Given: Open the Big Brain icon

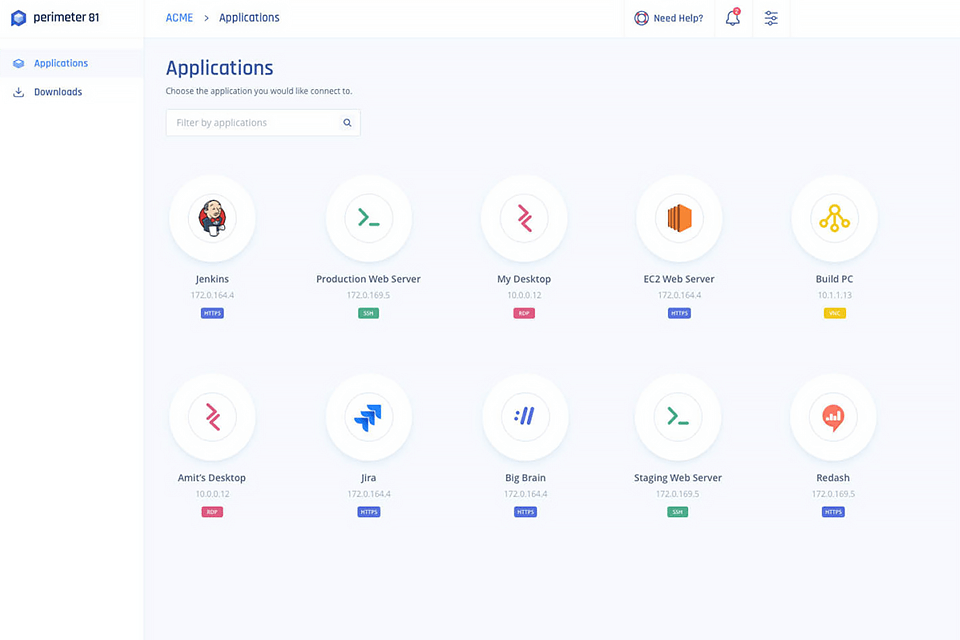Looking at the screenshot, I should pyautogui.click(x=525, y=417).
